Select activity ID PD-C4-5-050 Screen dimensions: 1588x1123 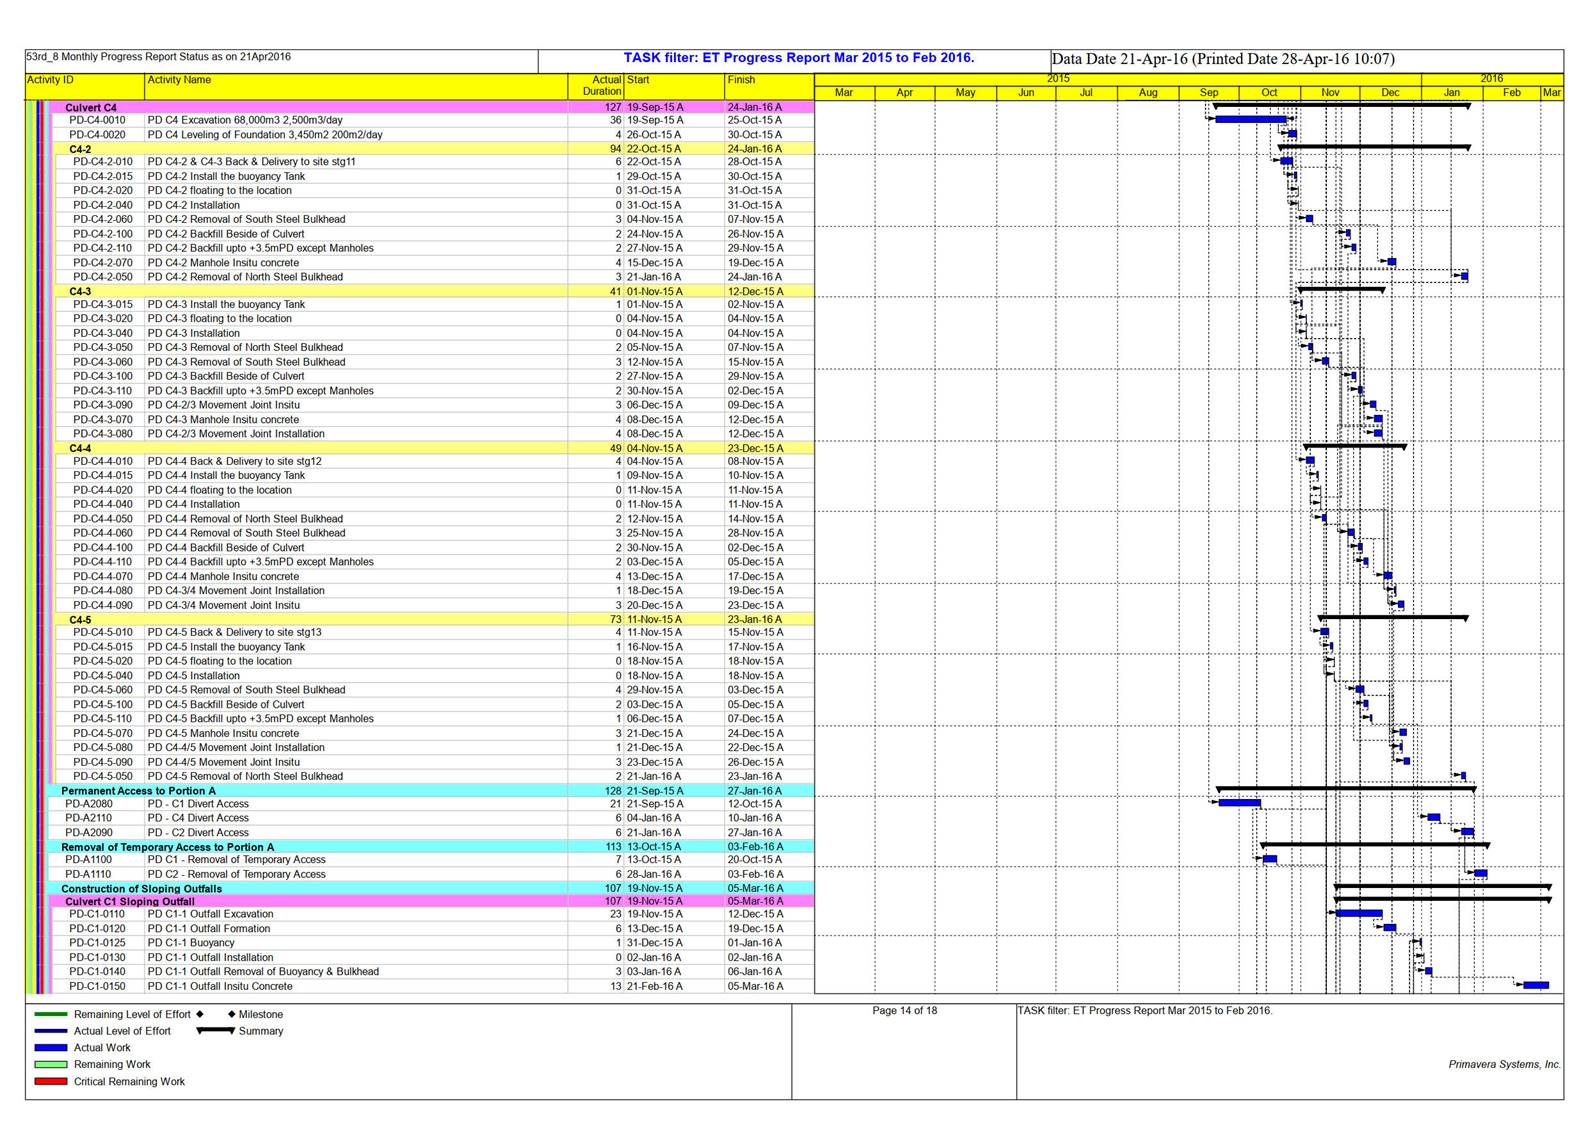[x=102, y=777]
